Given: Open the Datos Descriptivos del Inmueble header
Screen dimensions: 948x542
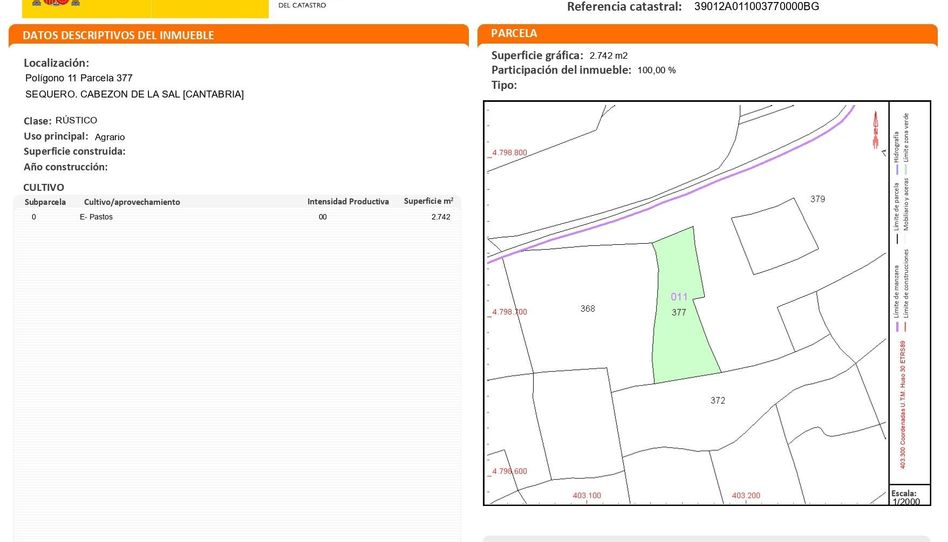Looking at the screenshot, I should pyautogui.click(x=118, y=35).
